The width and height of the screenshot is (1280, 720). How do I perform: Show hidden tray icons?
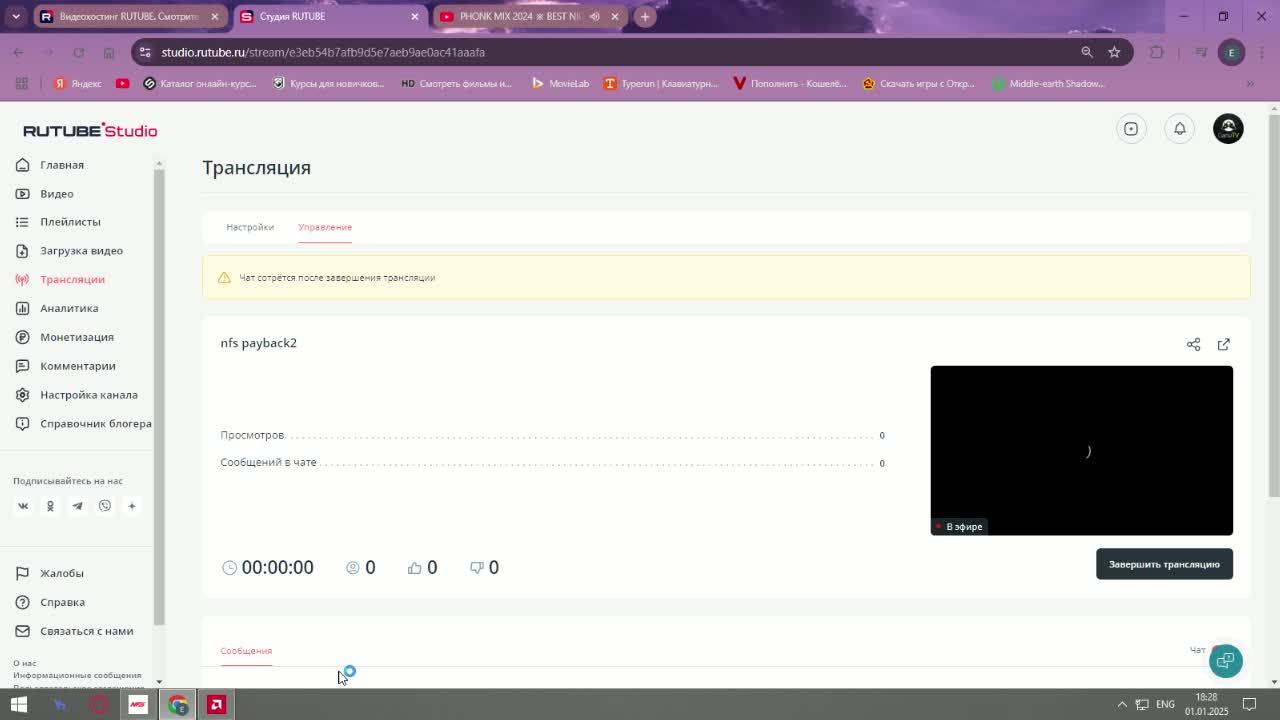click(1122, 705)
